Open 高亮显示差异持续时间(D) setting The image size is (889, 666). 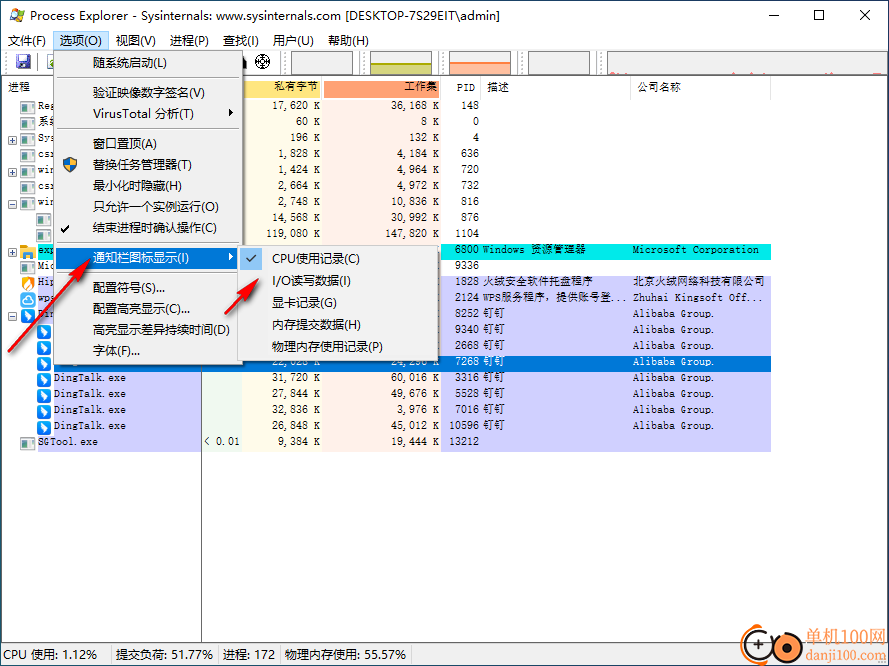tap(148, 330)
